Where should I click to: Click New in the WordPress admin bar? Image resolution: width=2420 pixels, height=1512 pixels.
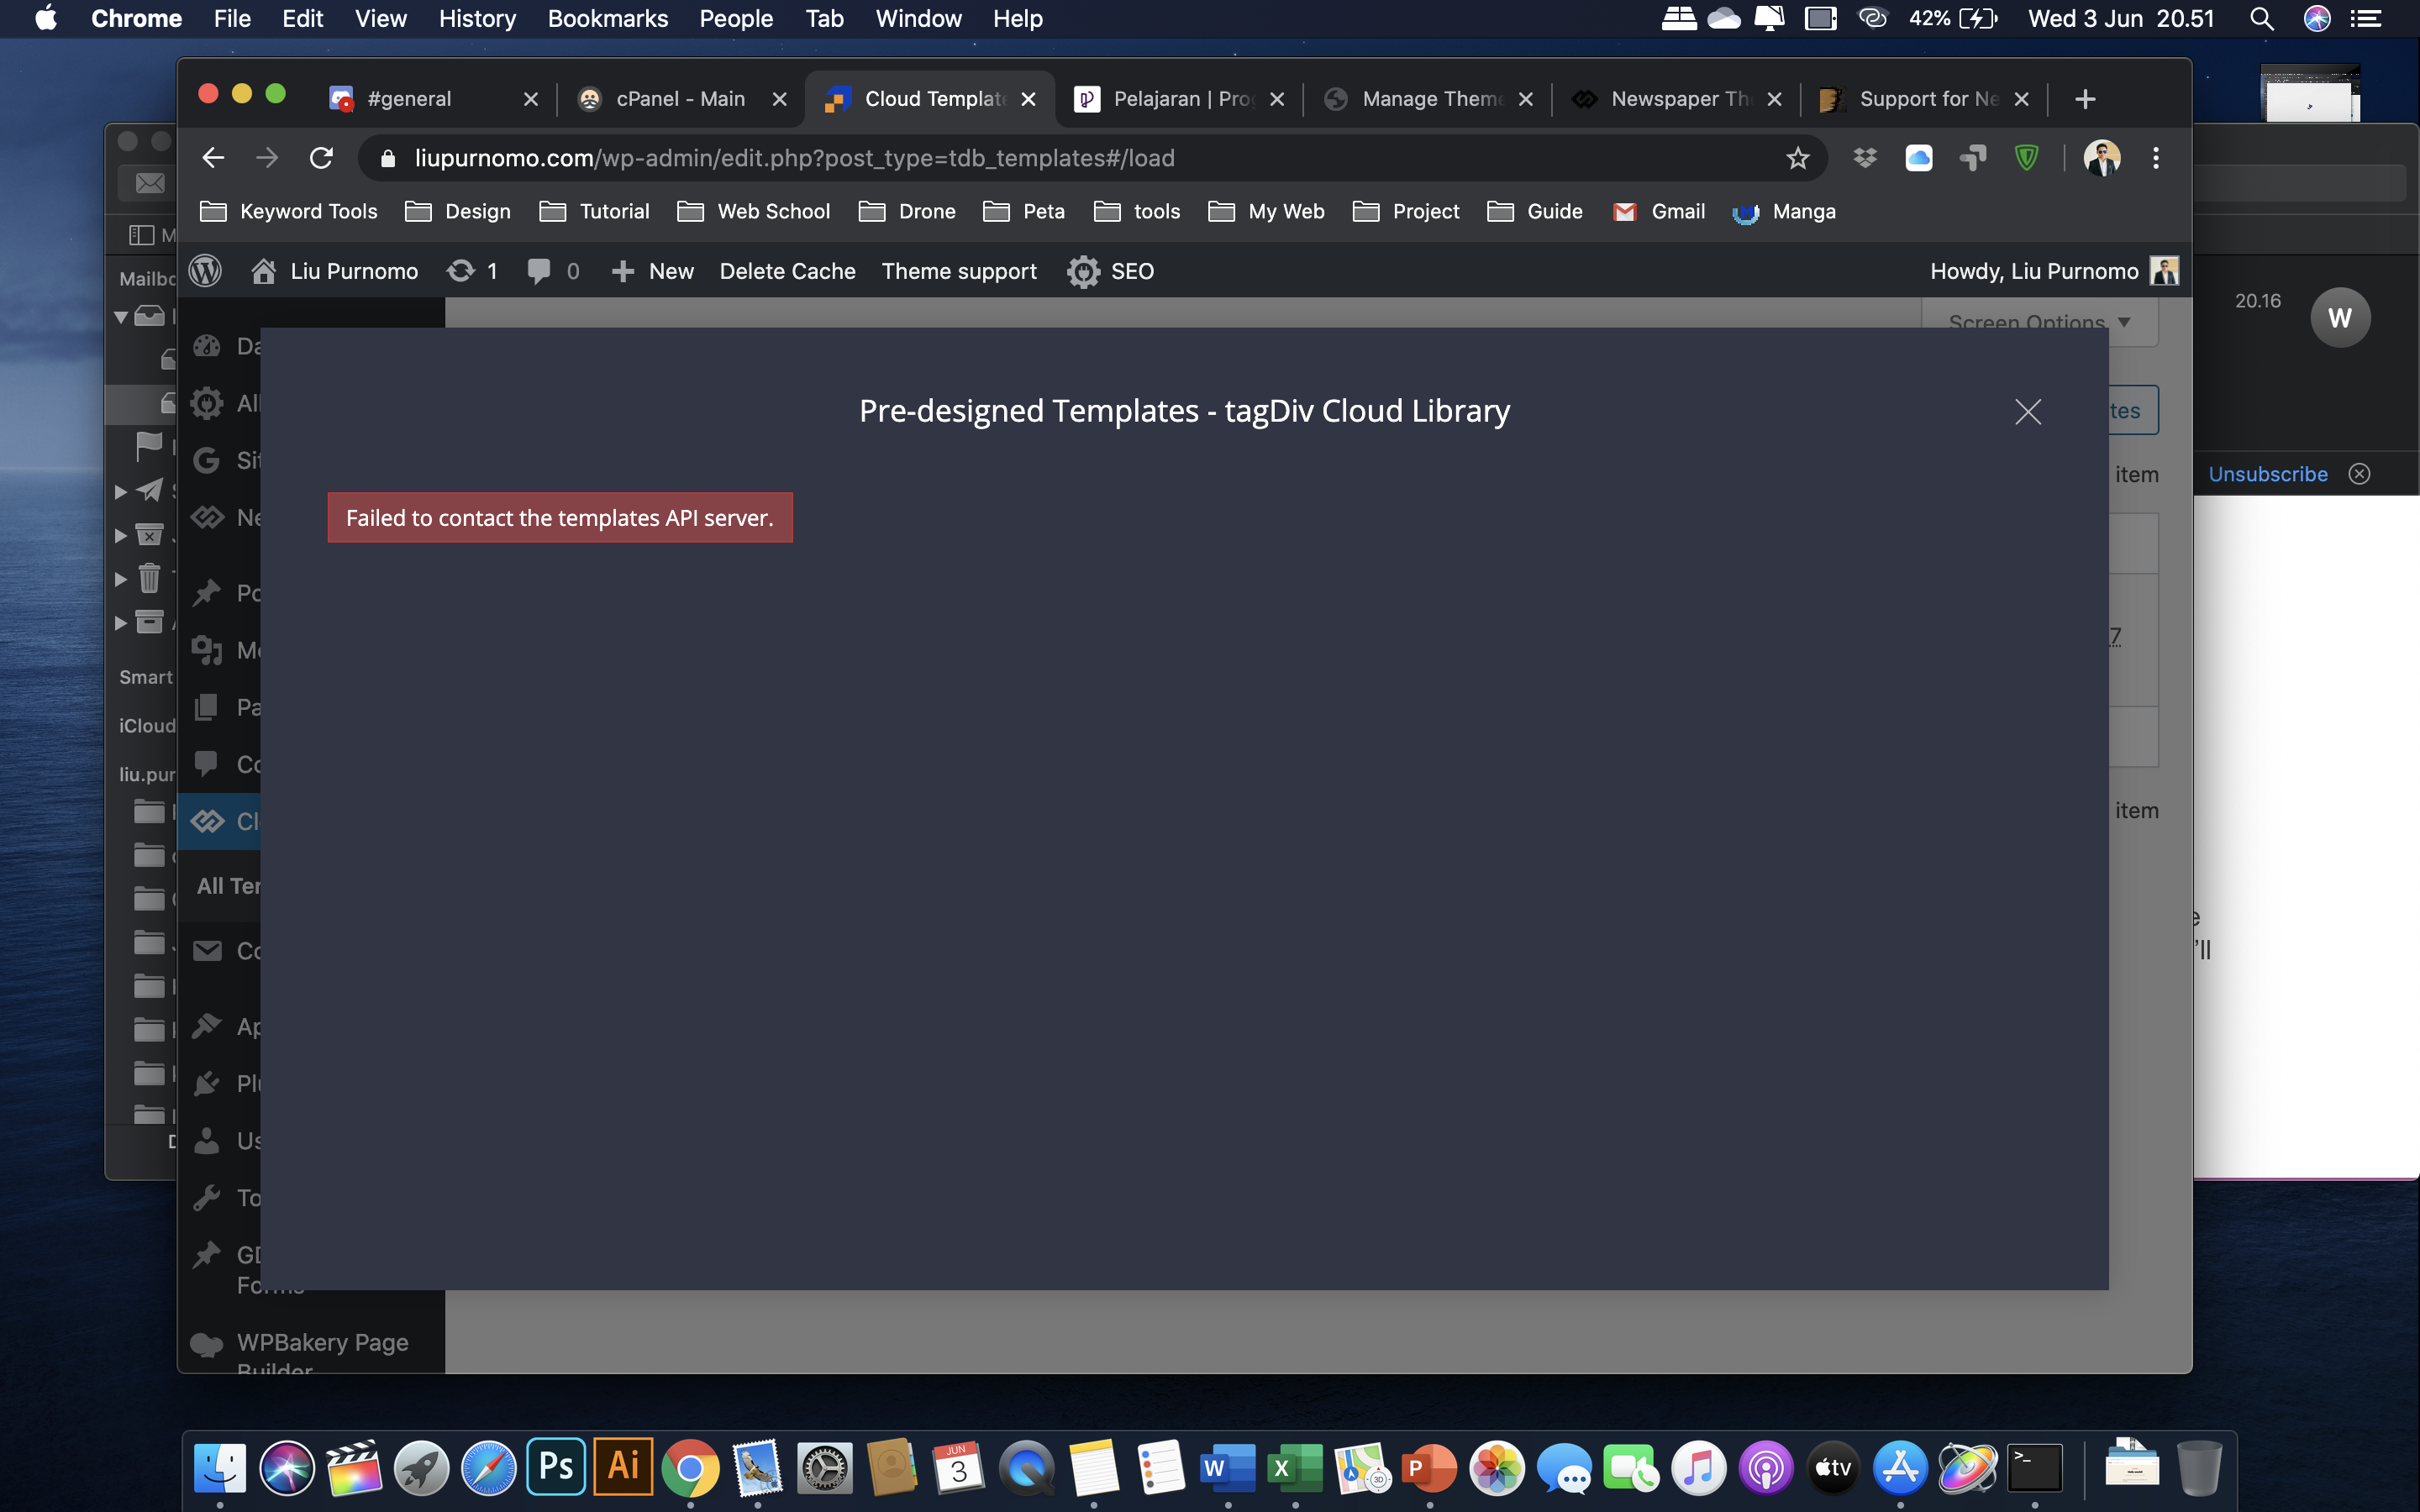tap(652, 271)
